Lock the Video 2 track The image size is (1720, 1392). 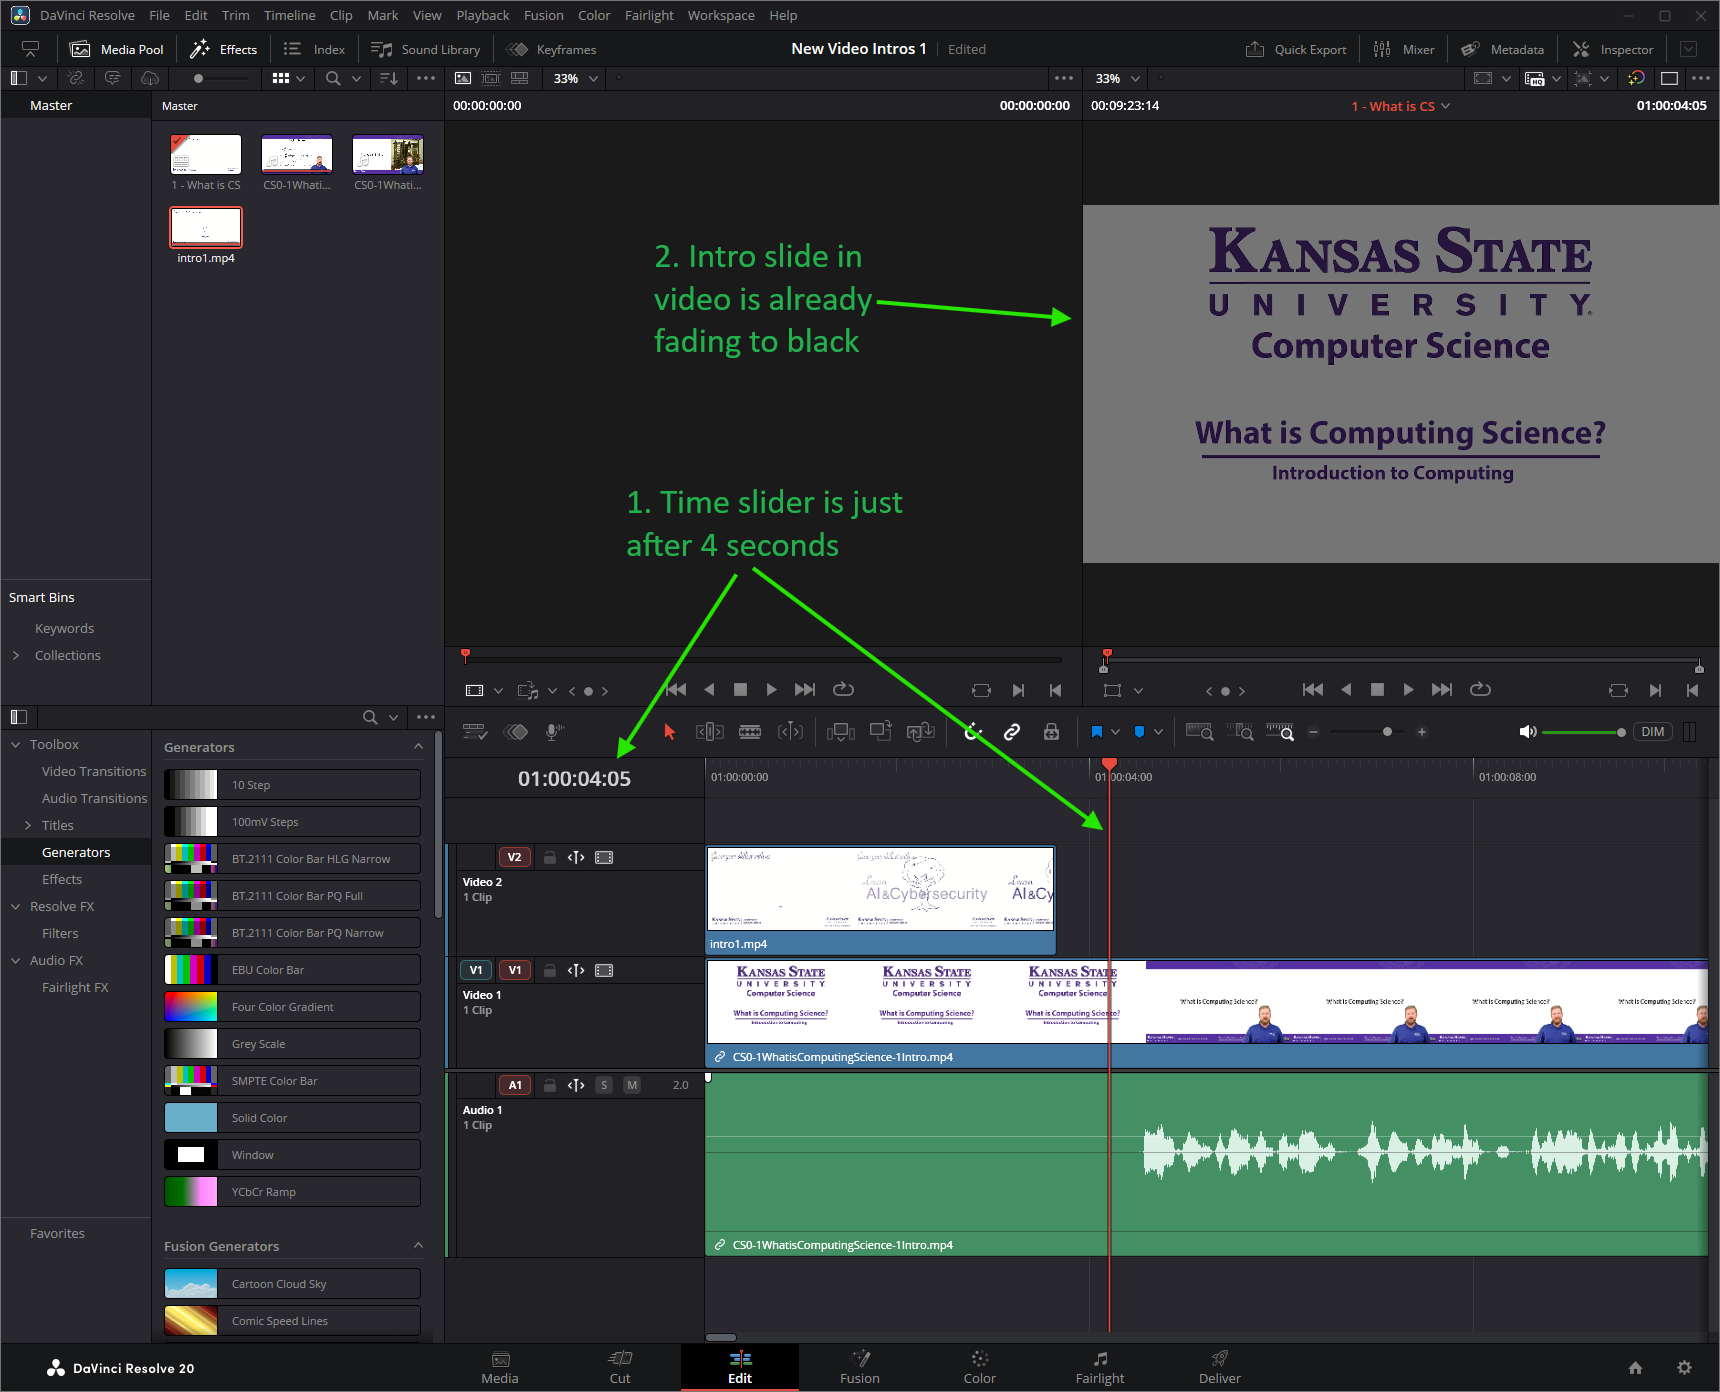click(x=550, y=857)
